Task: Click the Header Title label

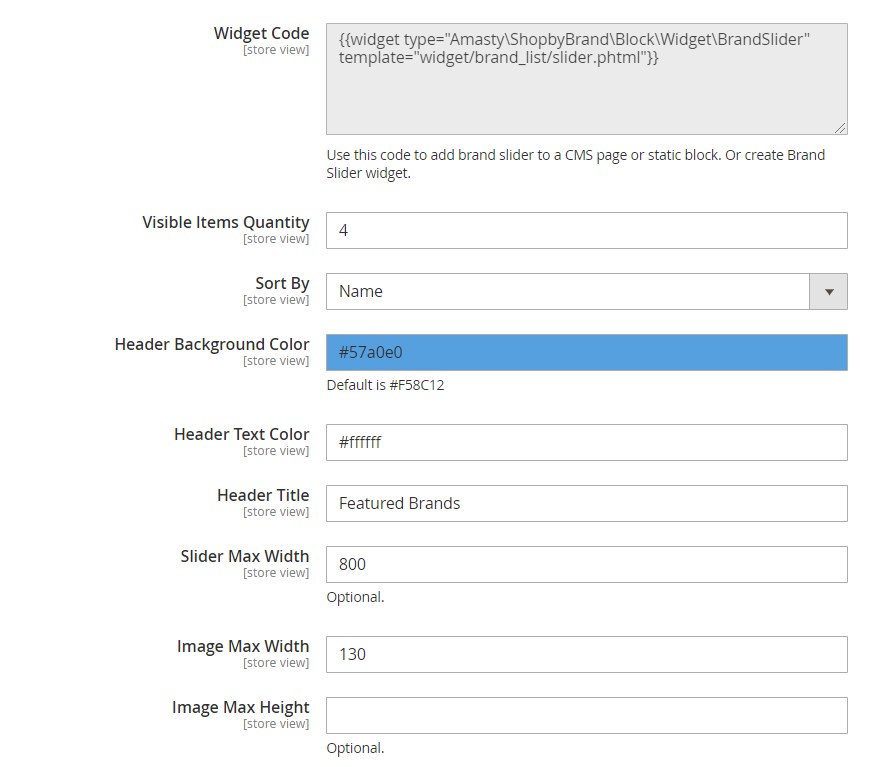Action: pyautogui.click(x=263, y=495)
